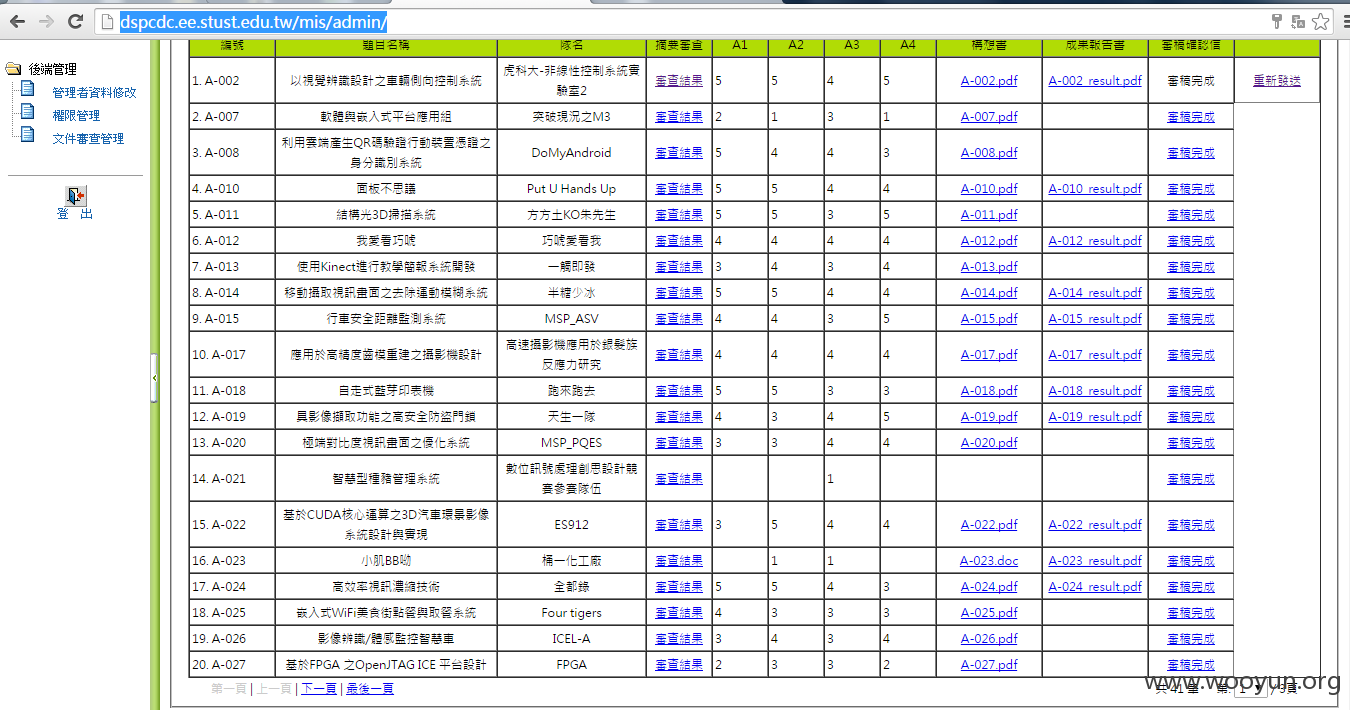Image resolution: width=1350 pixels, height=710 pixels.
Task: Open 管理者資料修改 in the sidebar
Action: 94,92
